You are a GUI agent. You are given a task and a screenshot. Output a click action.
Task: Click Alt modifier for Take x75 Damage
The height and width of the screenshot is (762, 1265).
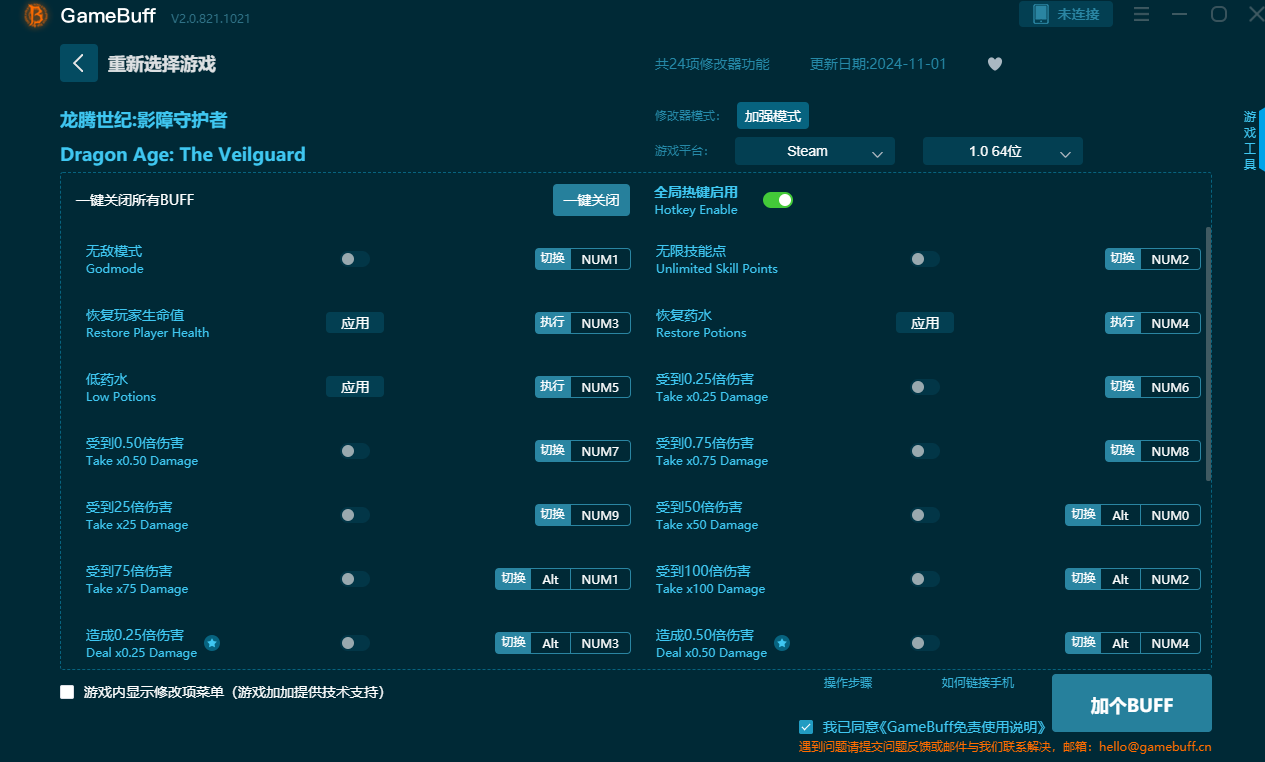[x=550, y=579]
